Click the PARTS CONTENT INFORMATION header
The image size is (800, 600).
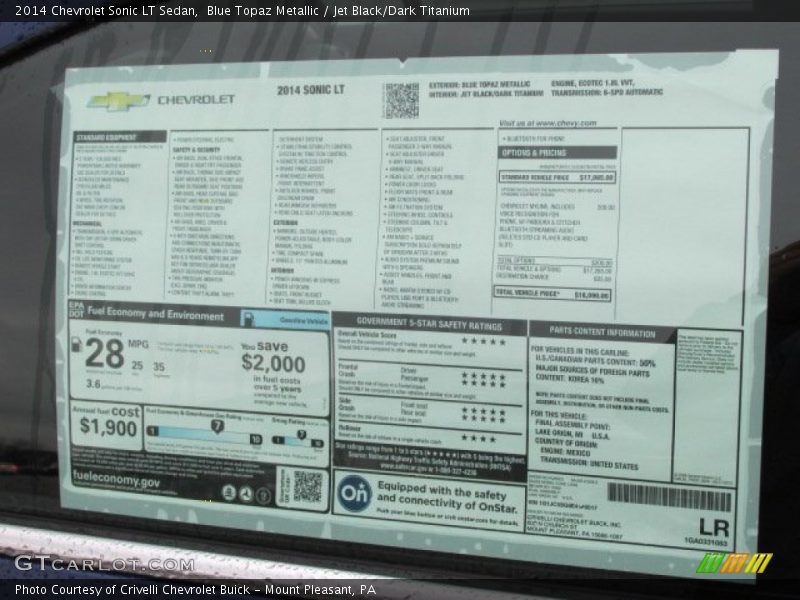click(x=603, y=332)
